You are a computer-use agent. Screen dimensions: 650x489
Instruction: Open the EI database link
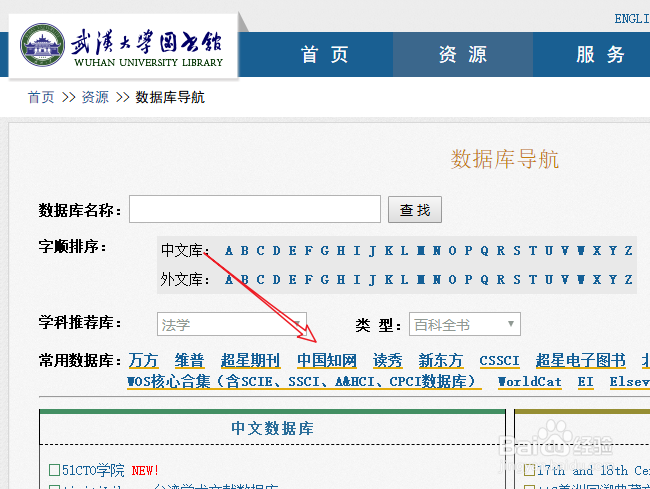click(x=585, y=382)
